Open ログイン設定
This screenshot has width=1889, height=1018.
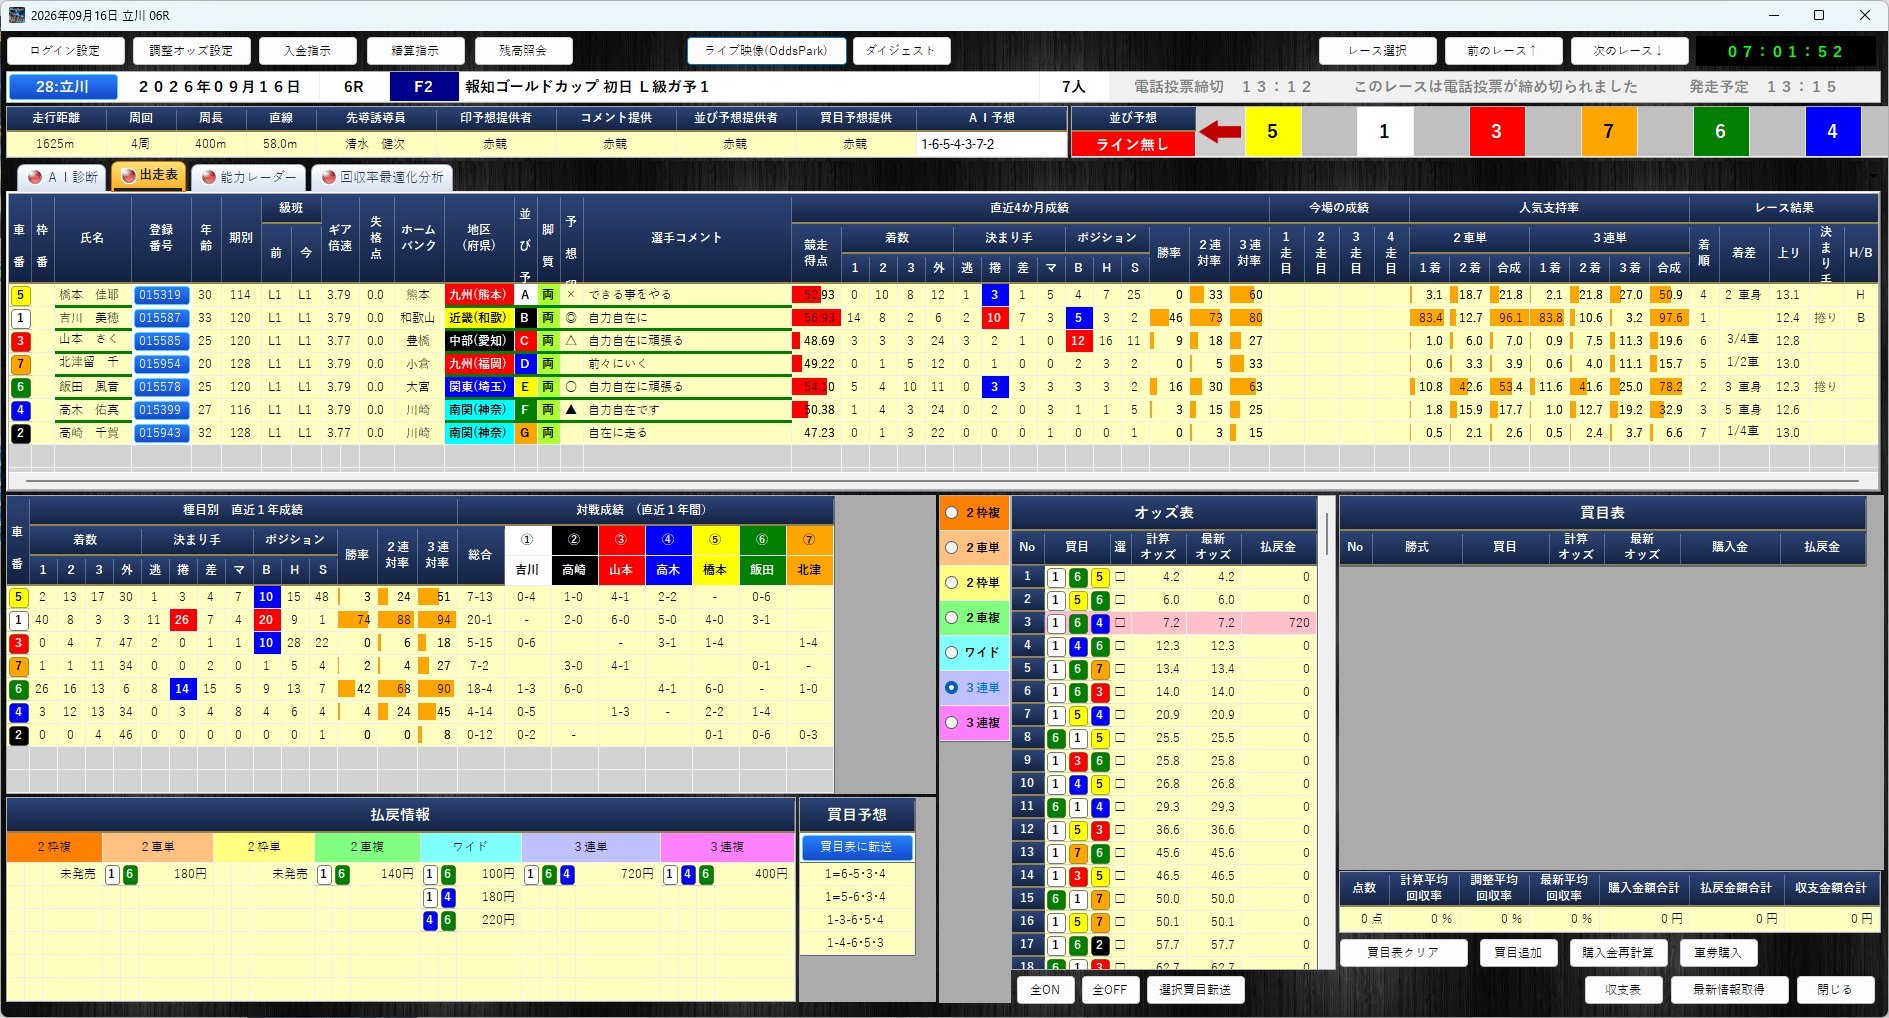click(65, 51)
